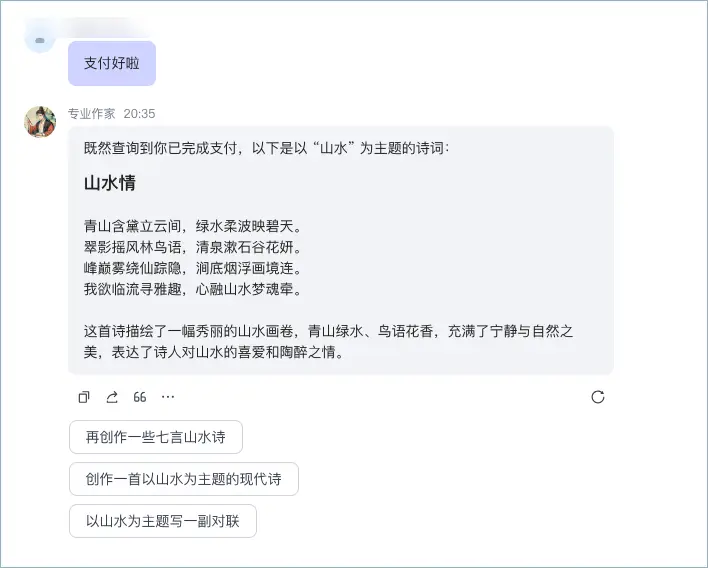Quote the reply with the quotation mark icon
The width and height of the screenshot is (708, 568).
140,397
